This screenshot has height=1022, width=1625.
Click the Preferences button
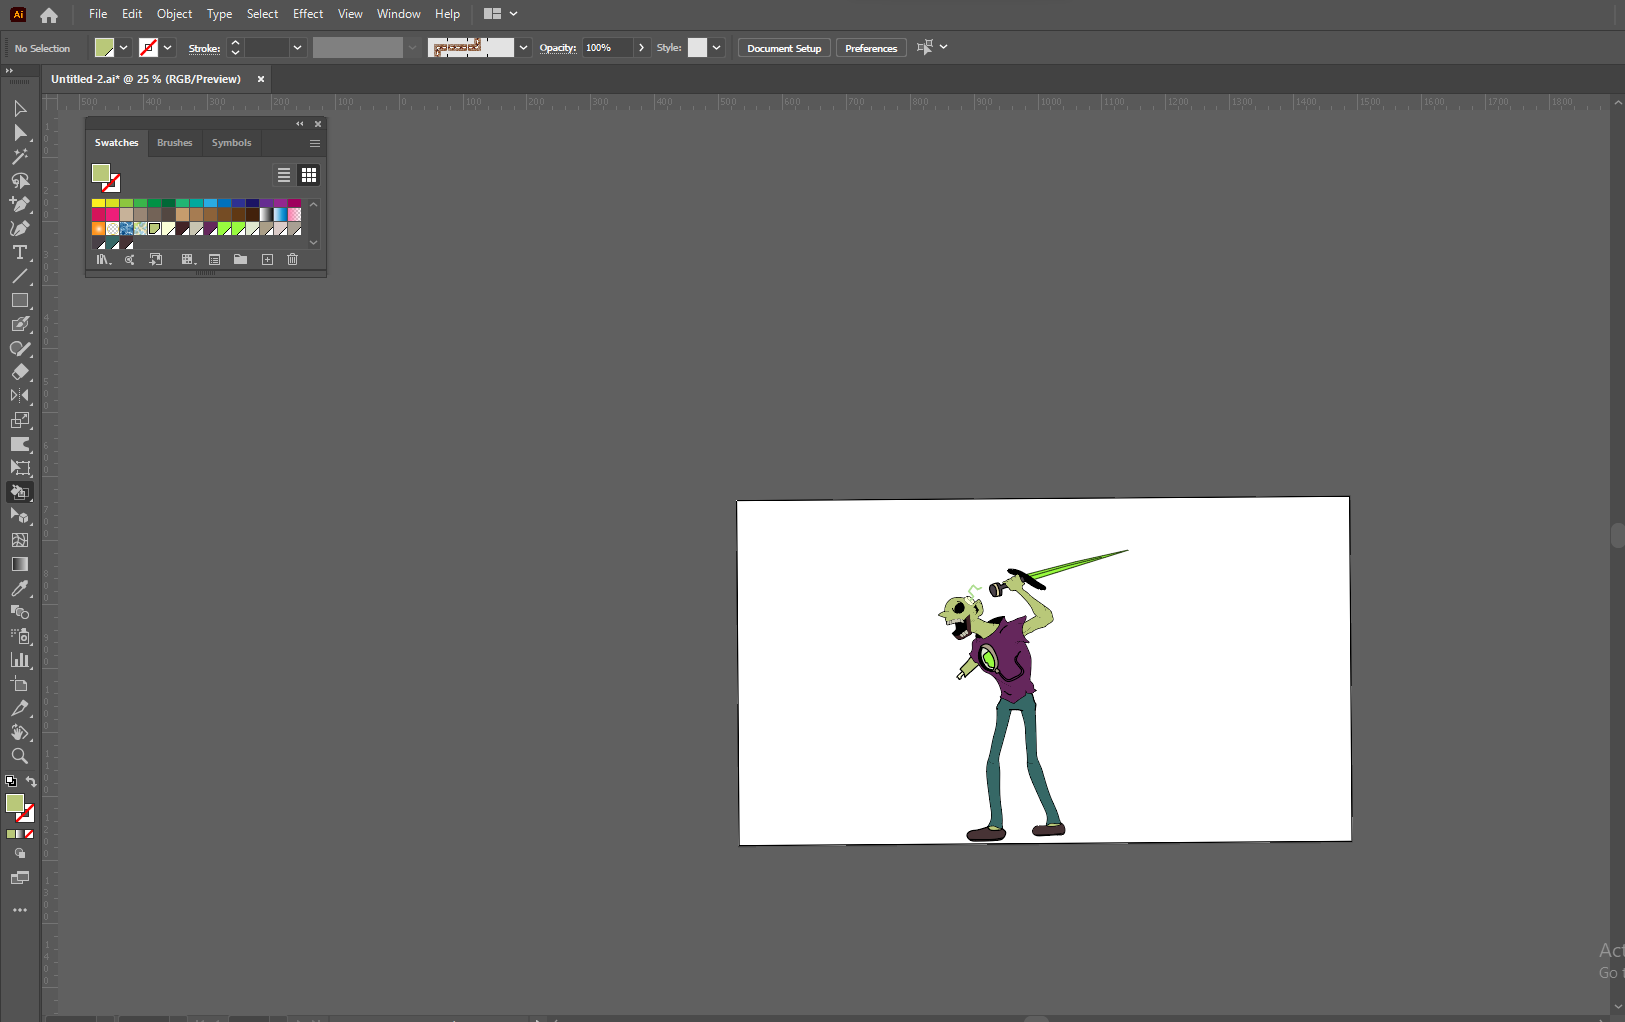coord(871,48)
